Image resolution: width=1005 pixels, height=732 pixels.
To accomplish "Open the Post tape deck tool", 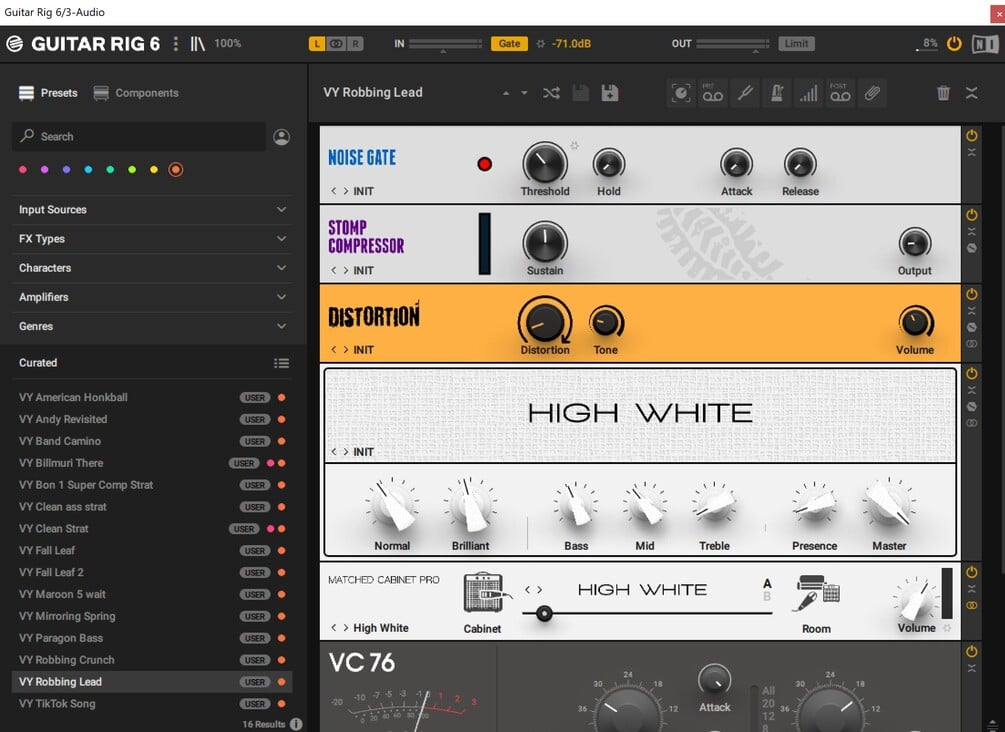I will pos(840,94).
